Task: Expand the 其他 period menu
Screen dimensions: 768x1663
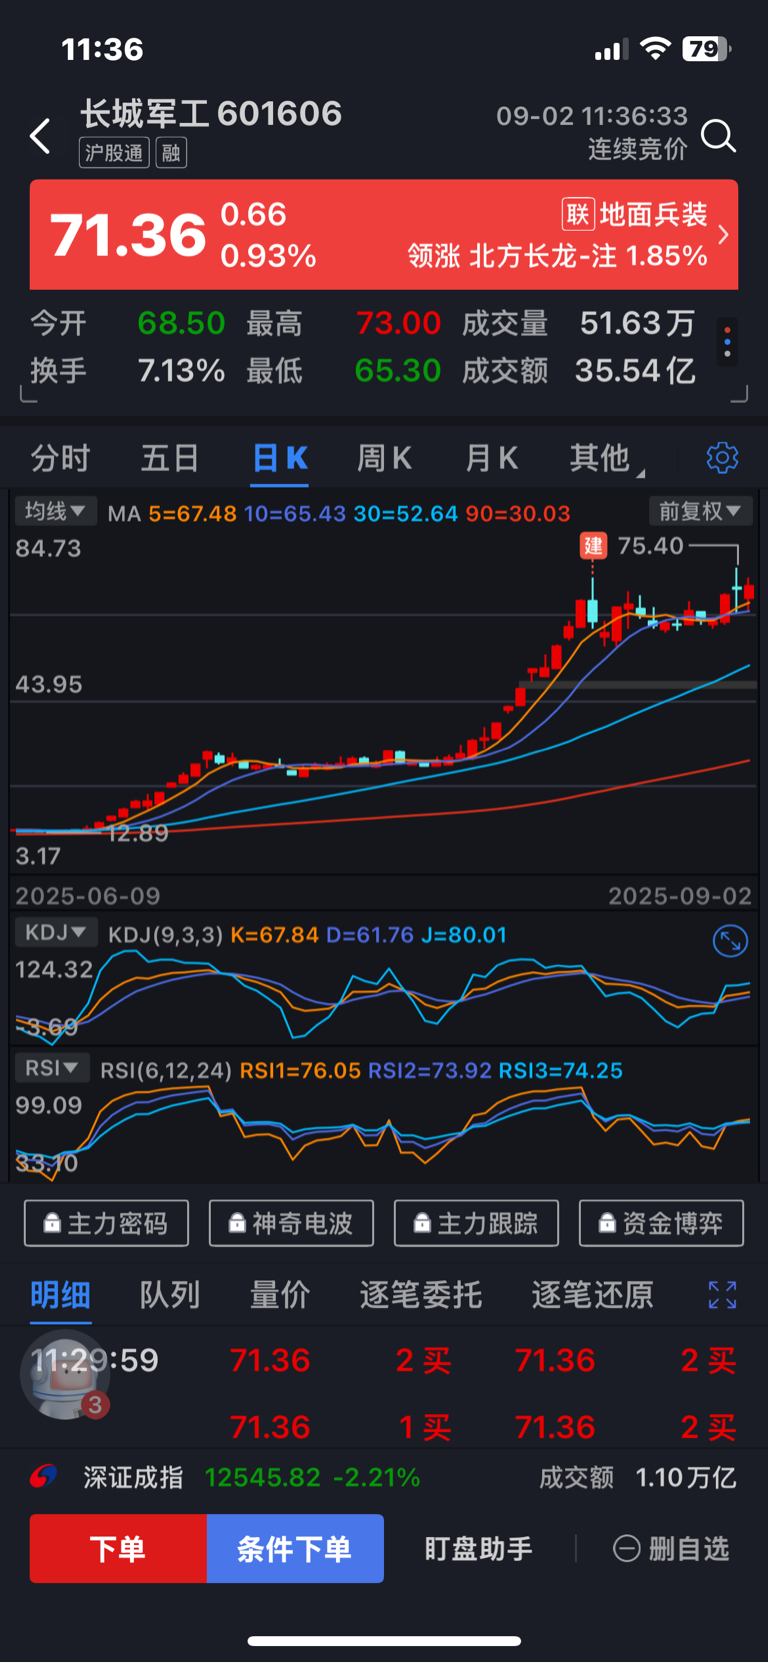Action: pos(606,458)
